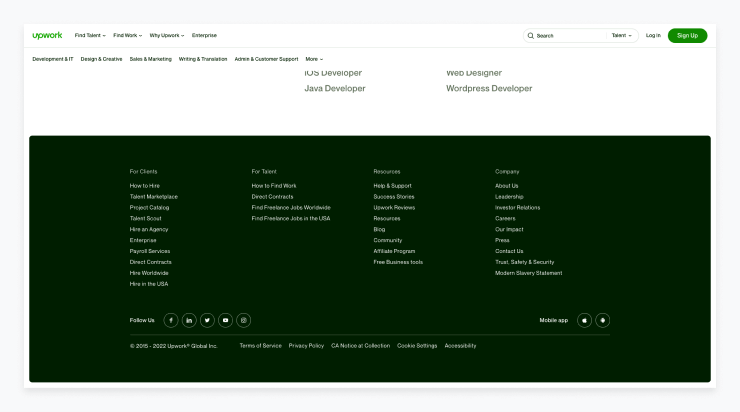Screen dimensions: 740x412
Task: Expand the Why Upwork menu
Action: (x=167, y=35)
